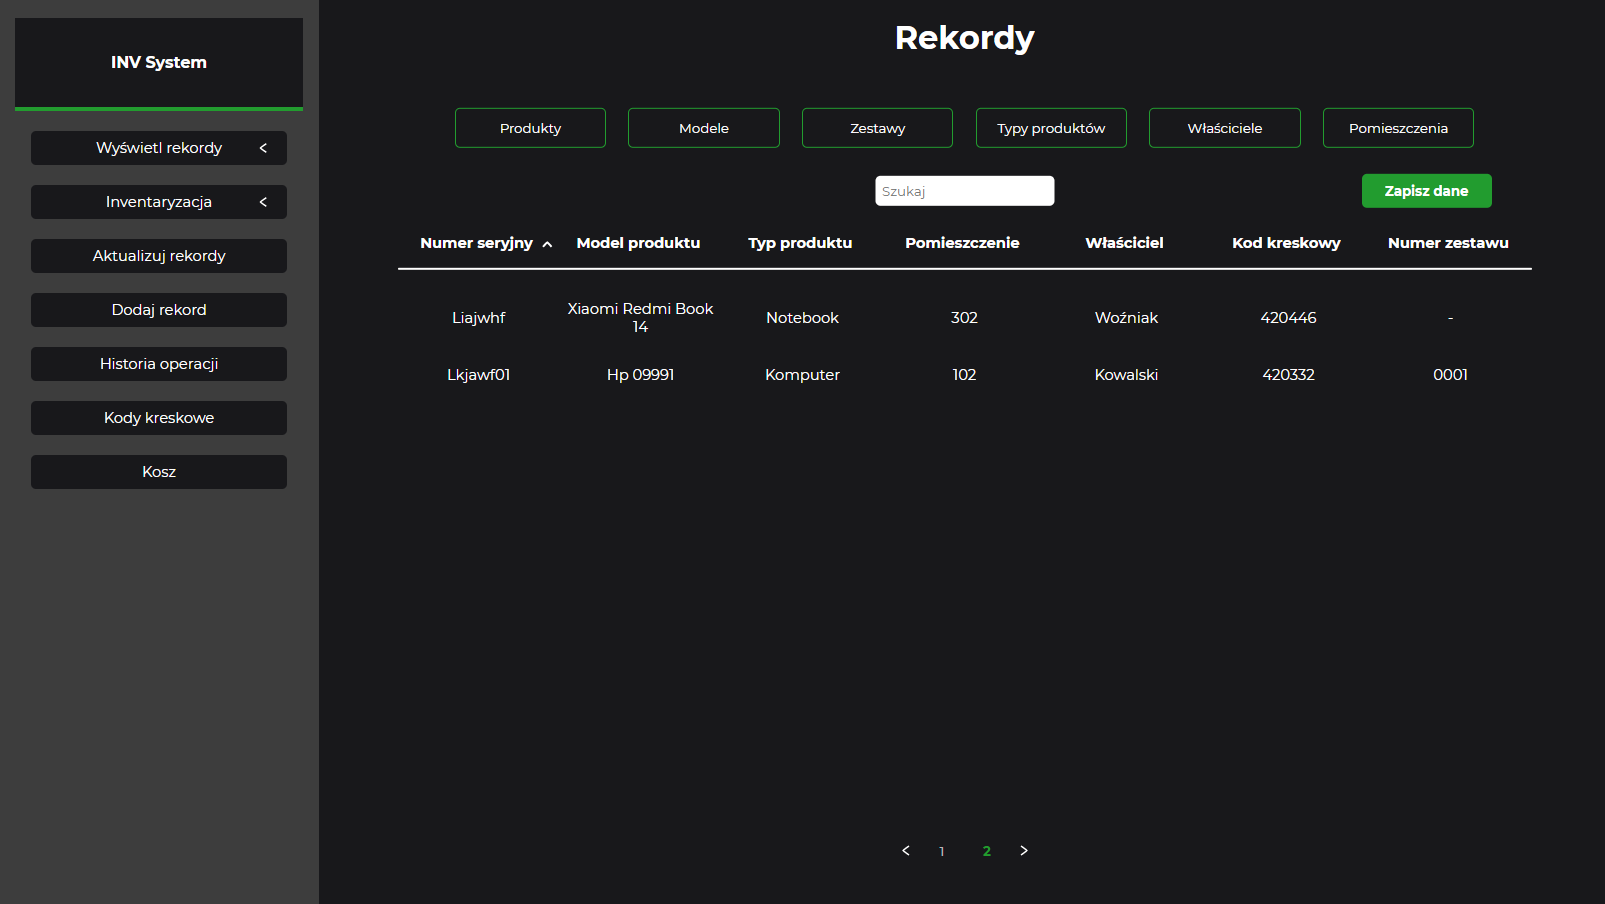Image resolution: width=1605 pixels, height=904 pixels.
Task: Switch to the Pomieszczenia tab
Action: tap(1397, 127)
